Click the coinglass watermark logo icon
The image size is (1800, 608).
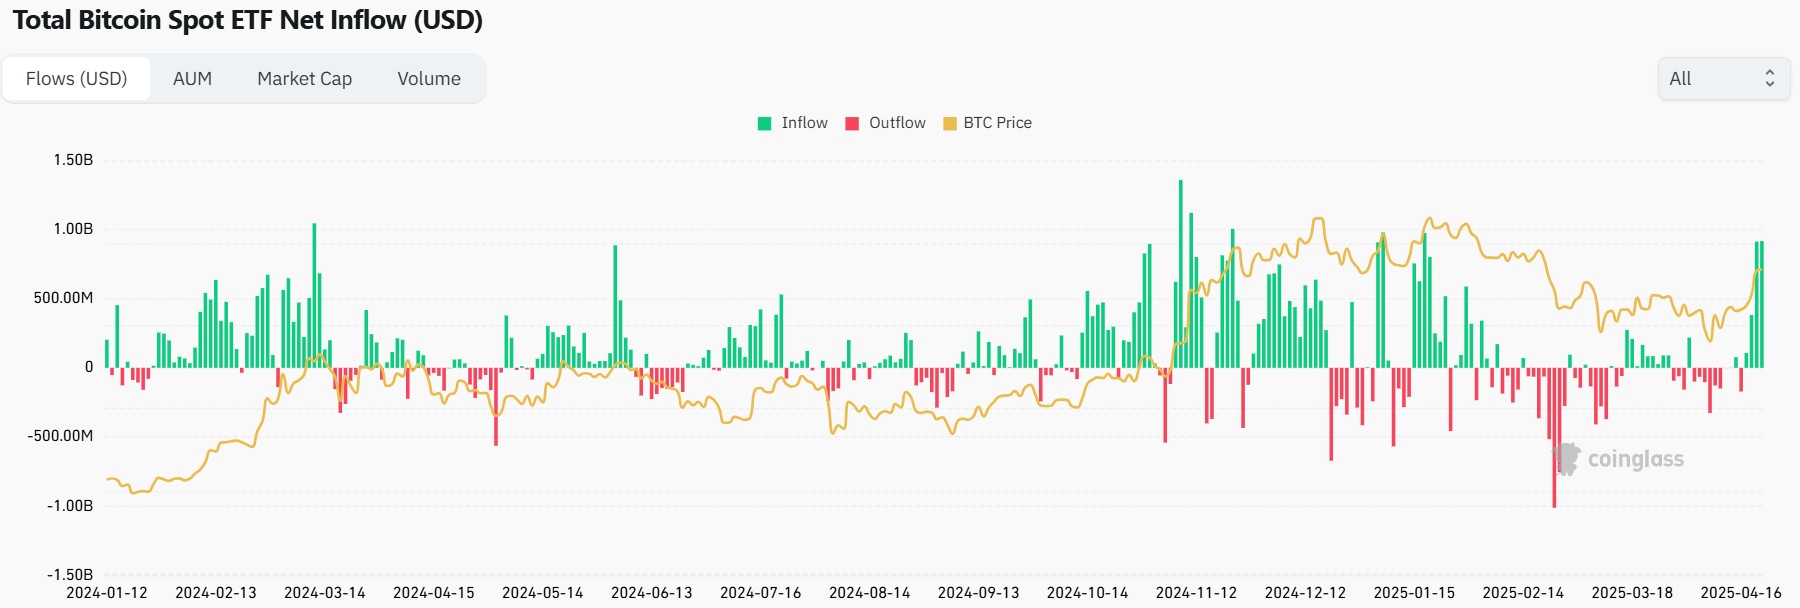1566,459
